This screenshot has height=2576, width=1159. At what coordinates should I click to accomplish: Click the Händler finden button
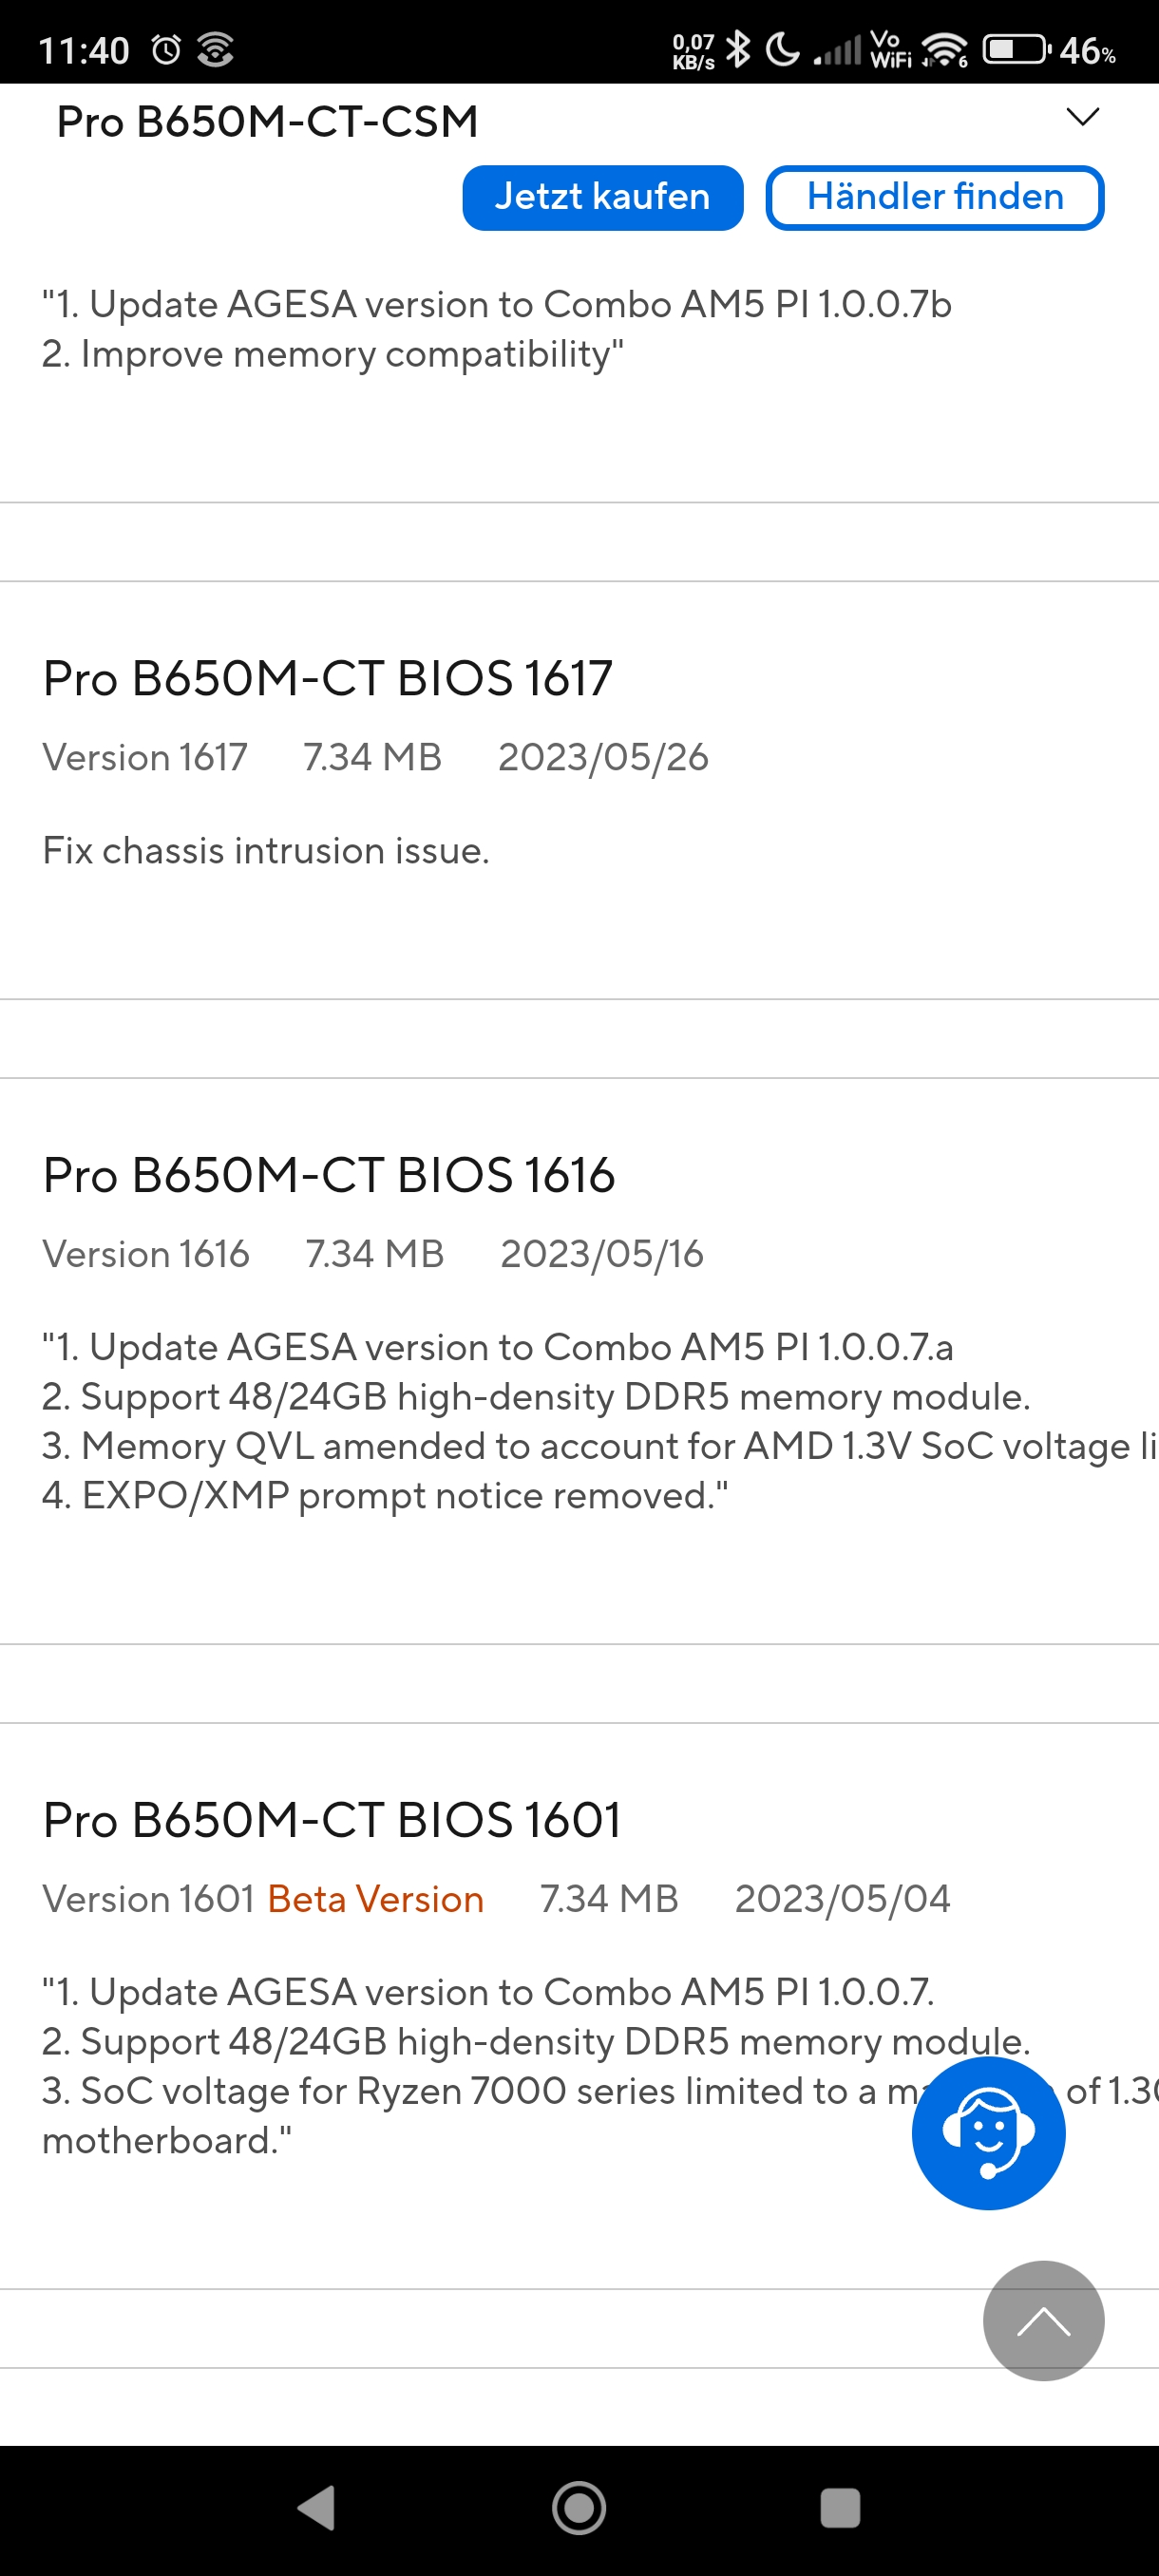(934, 197)
